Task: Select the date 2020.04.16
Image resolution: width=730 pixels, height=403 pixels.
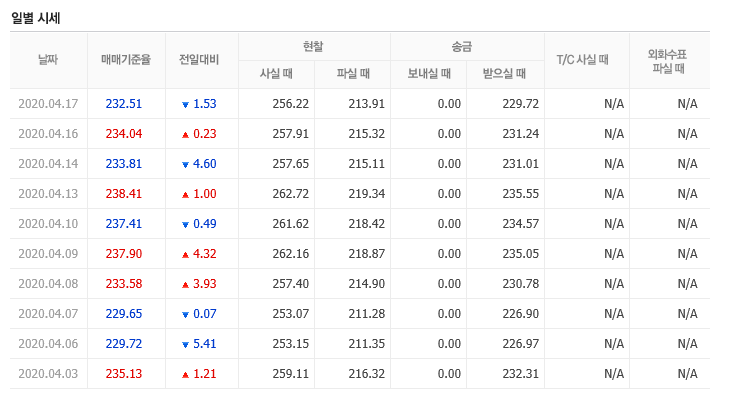Action: 48,134
